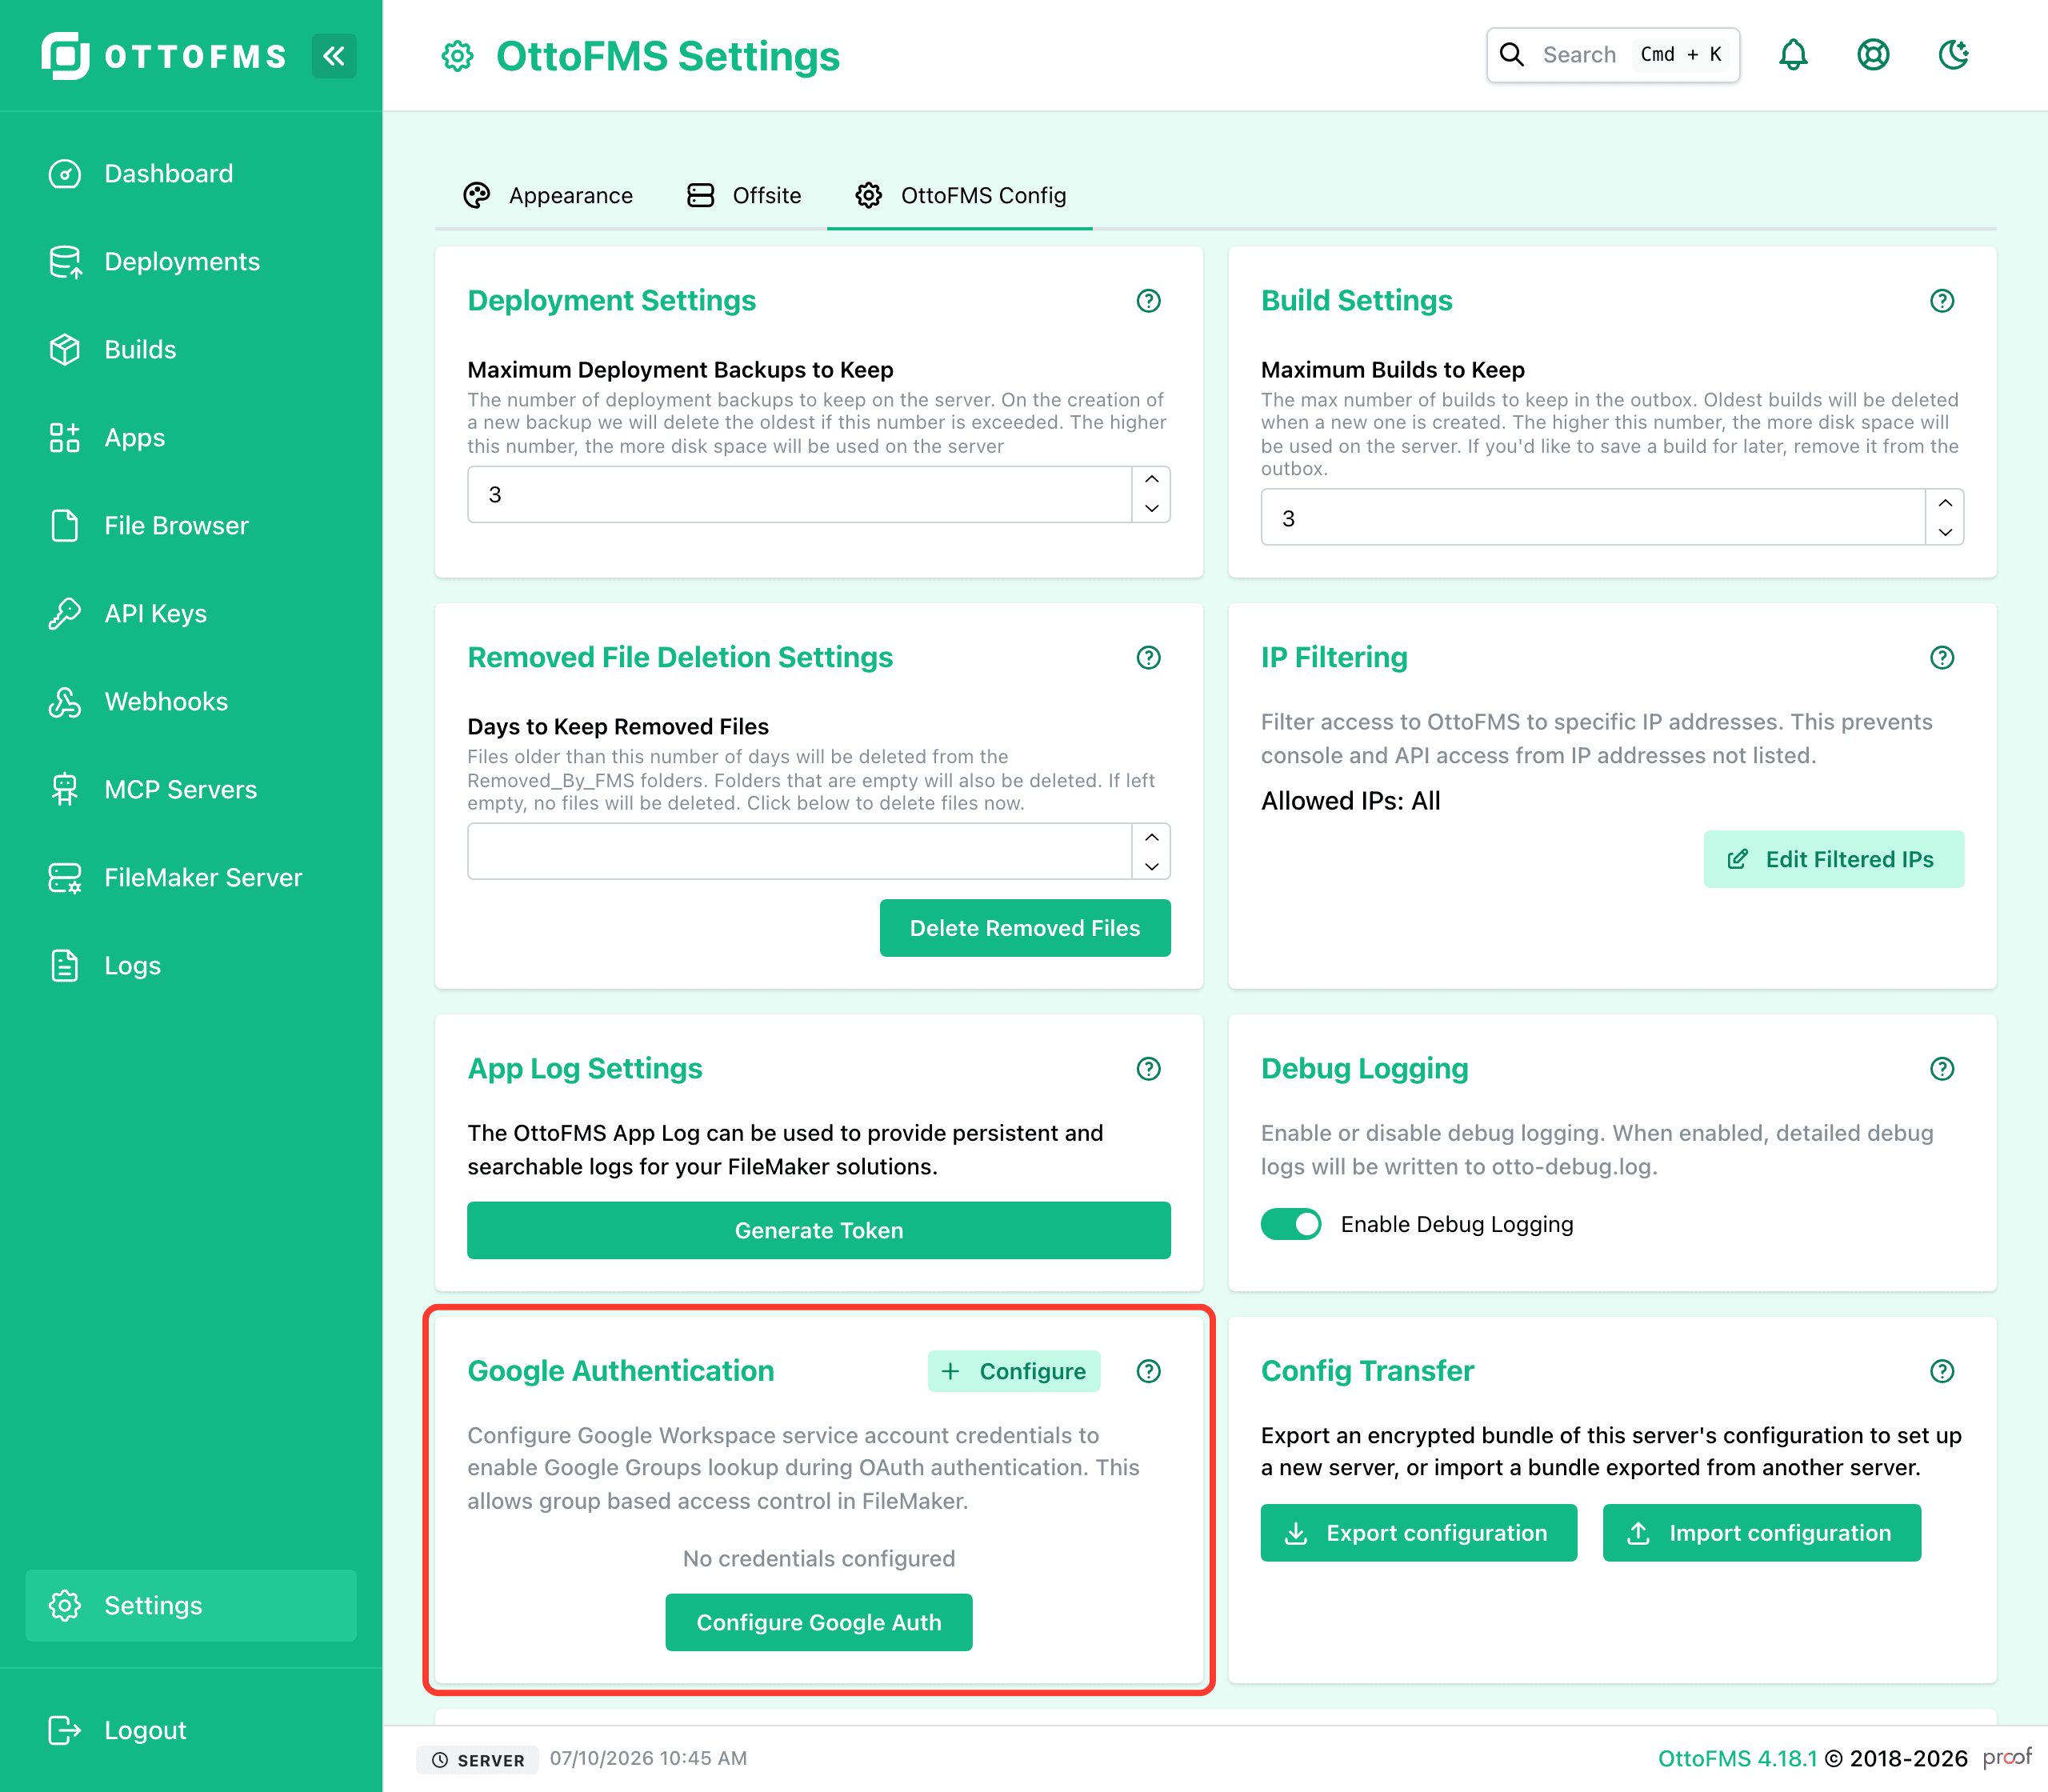Decrease Days to Keep Removed Files

point(1152,865)
